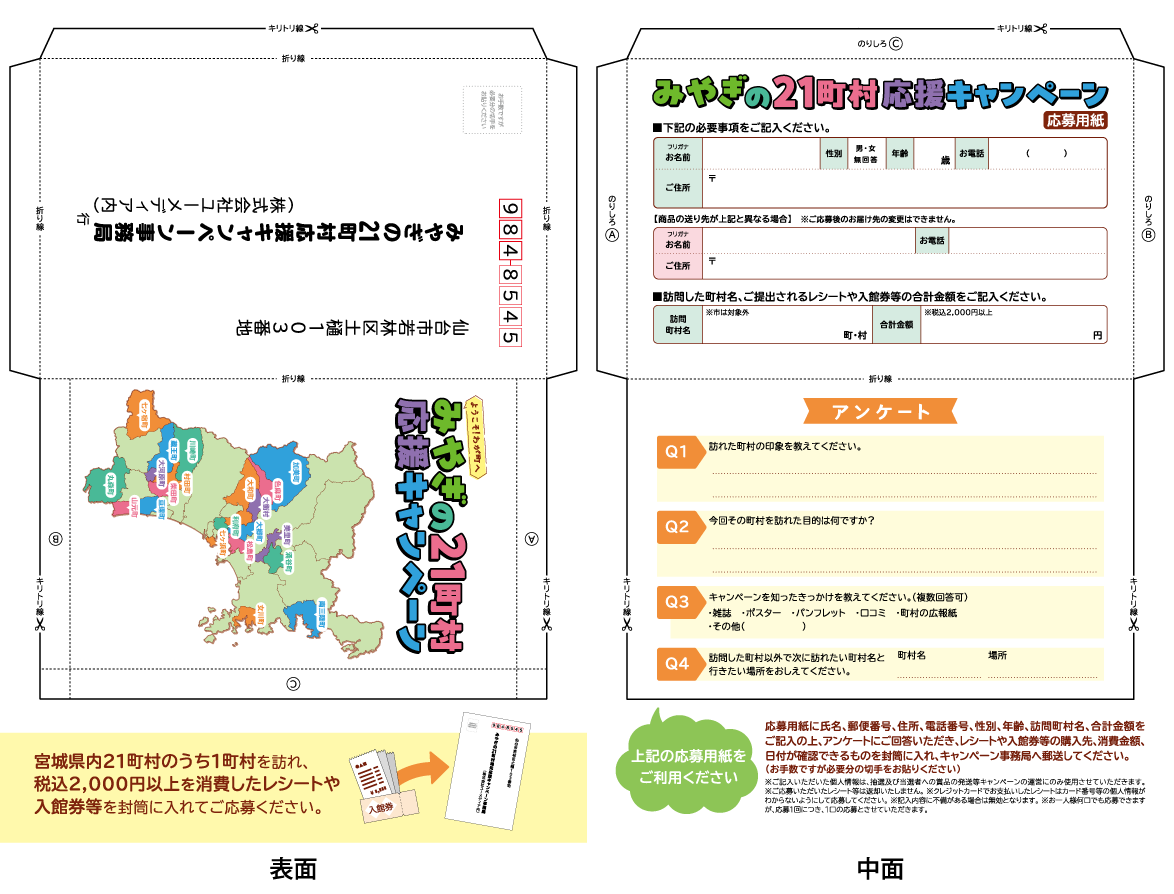Click the 川崎町 label on the map
Viewport: 1174px width, 894px height.
tap(192, 452)
